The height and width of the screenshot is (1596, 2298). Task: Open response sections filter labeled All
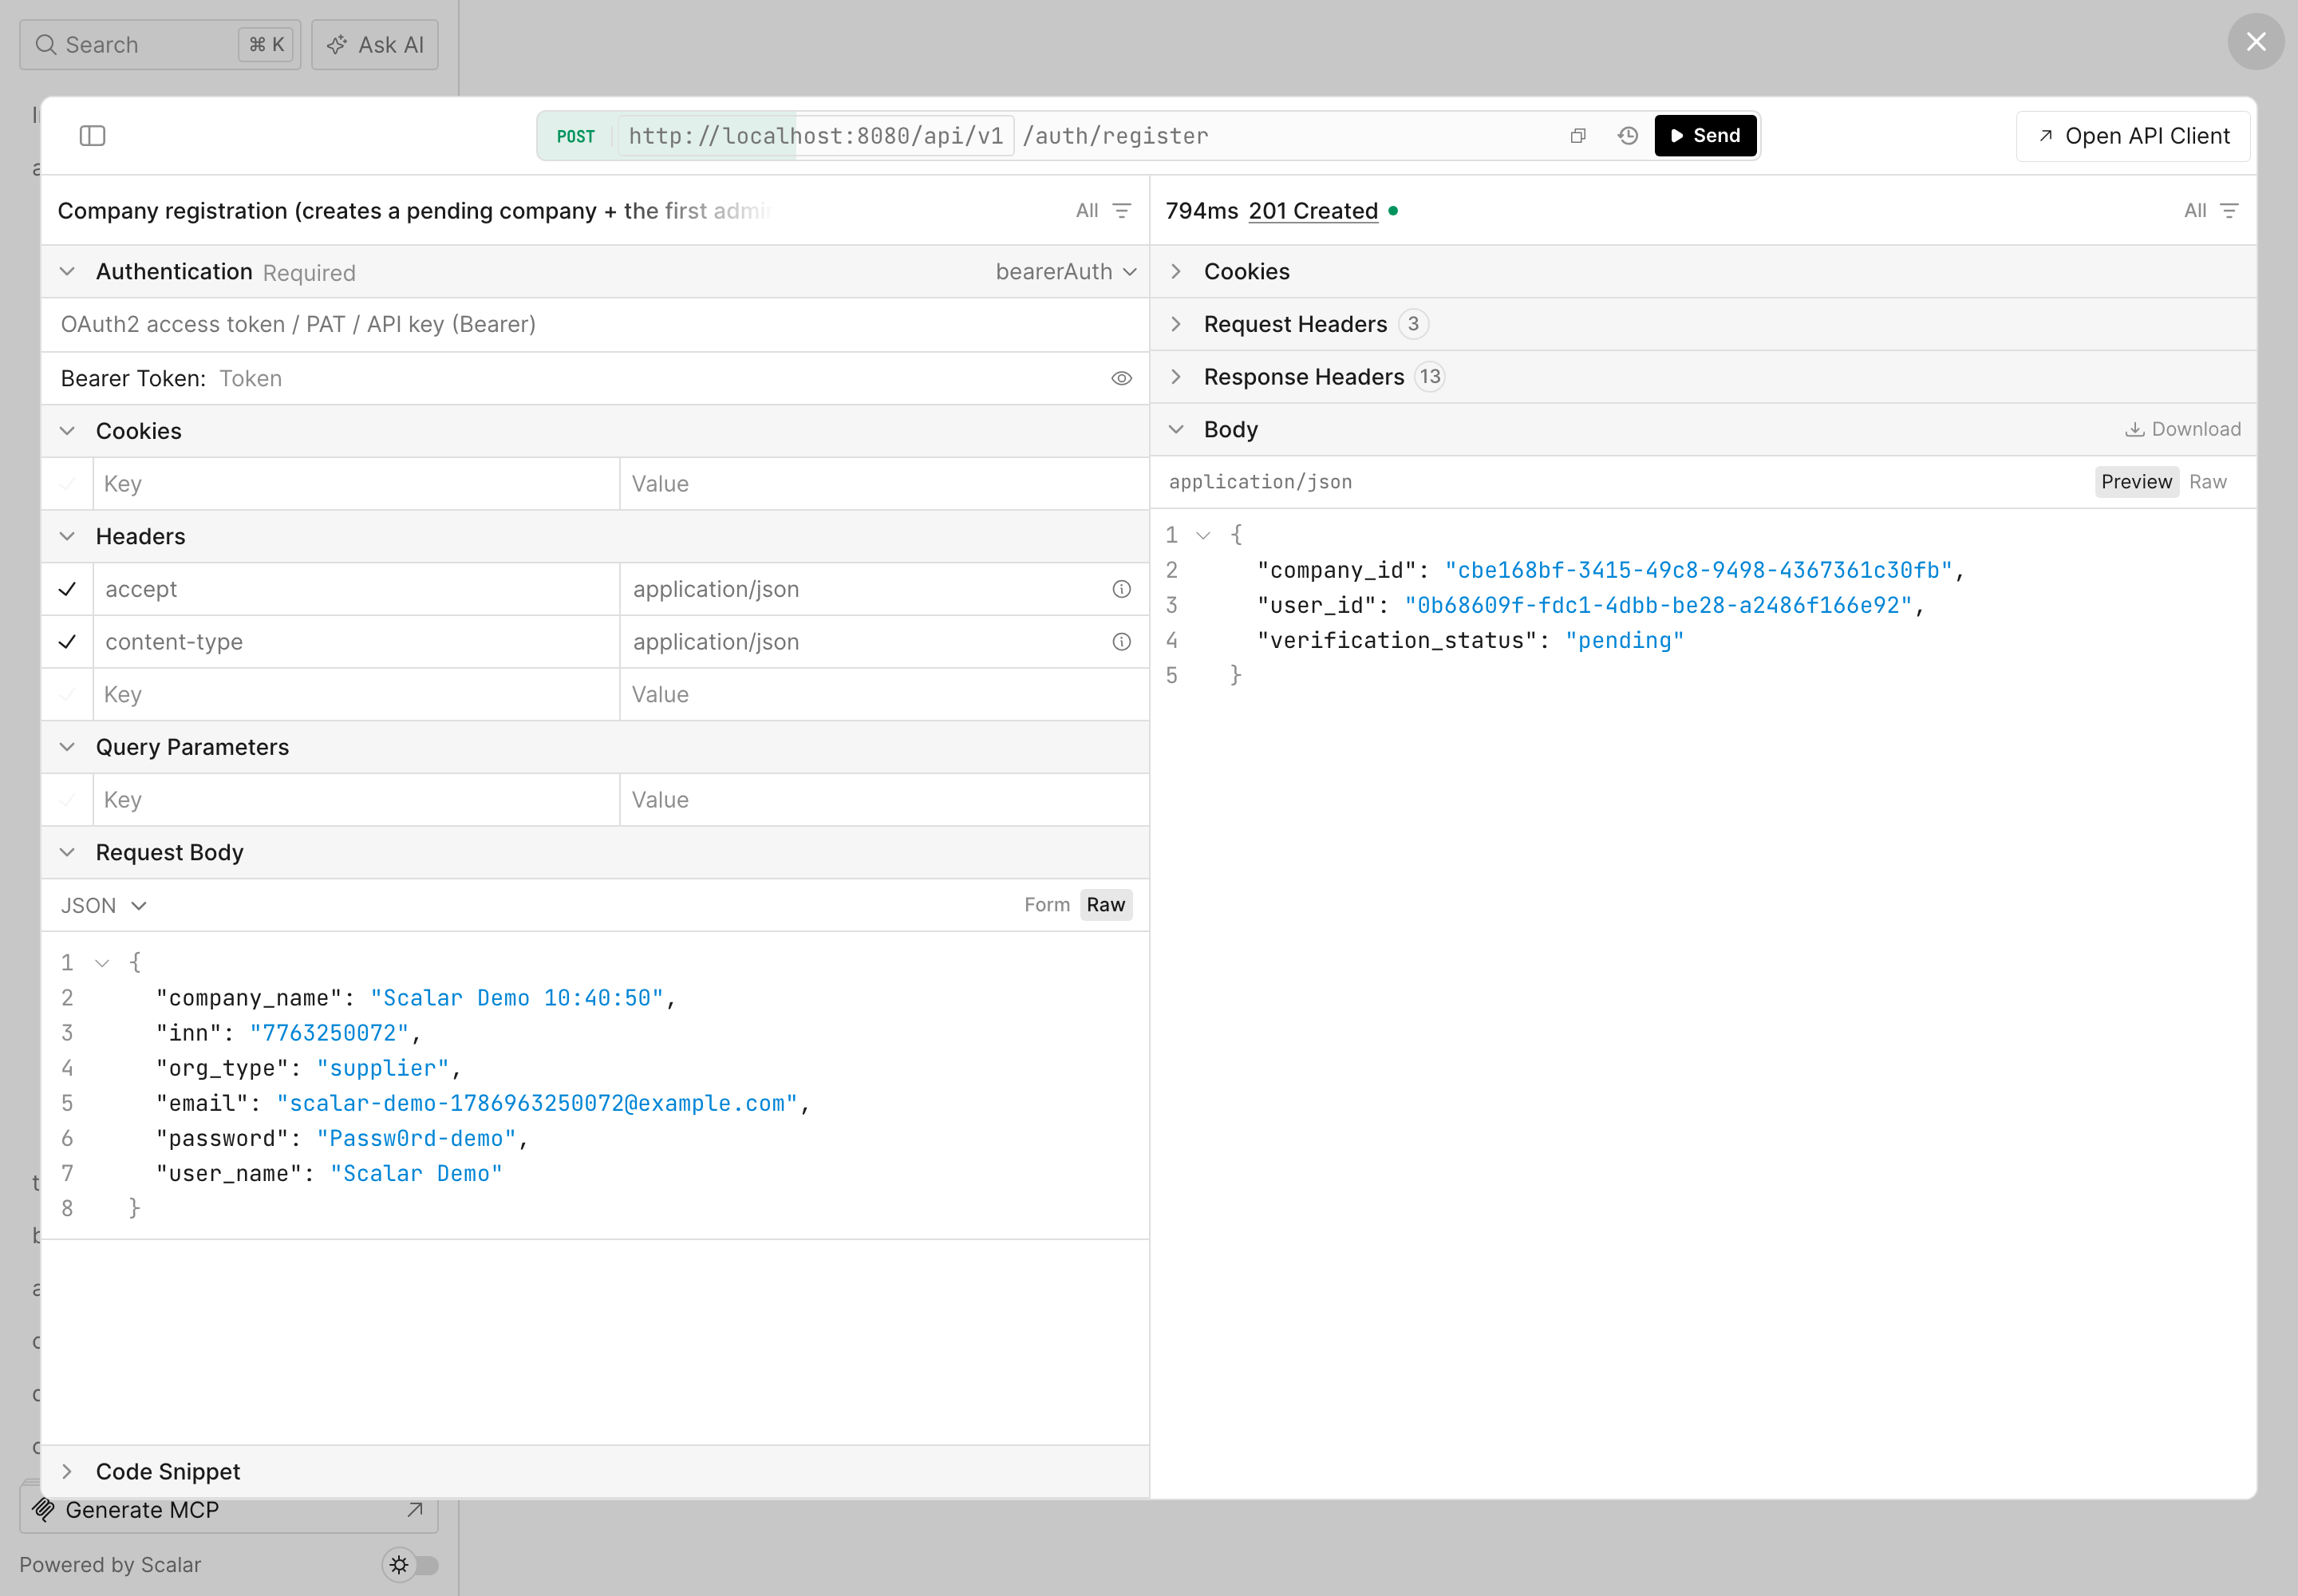coord(2211,211)
